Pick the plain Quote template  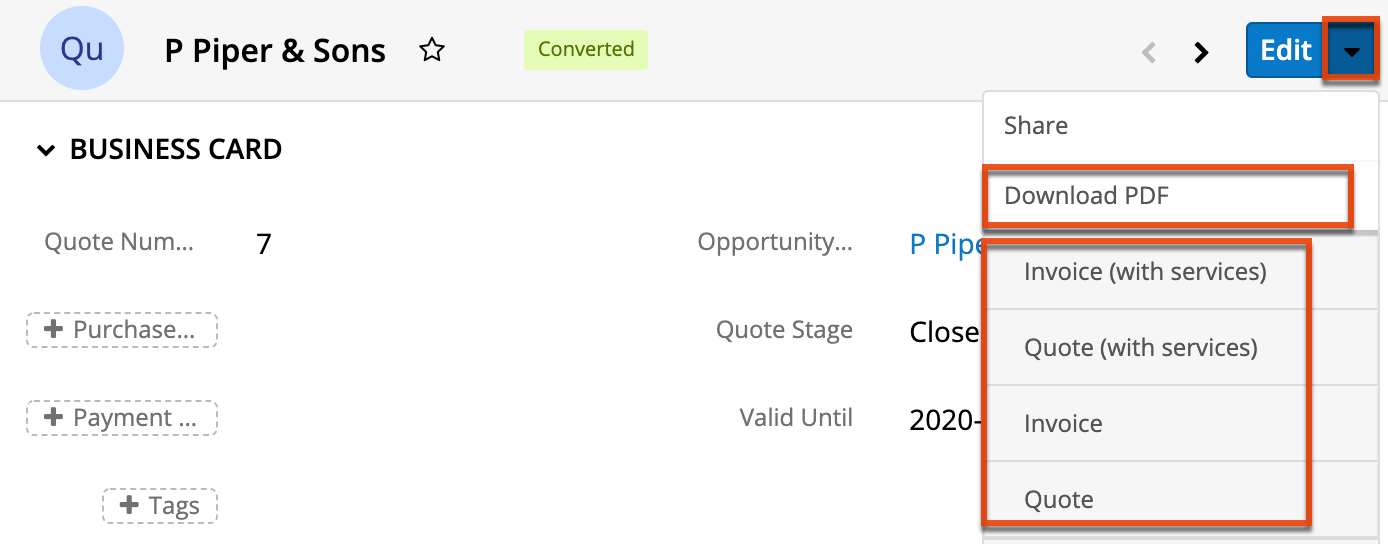1059,499
